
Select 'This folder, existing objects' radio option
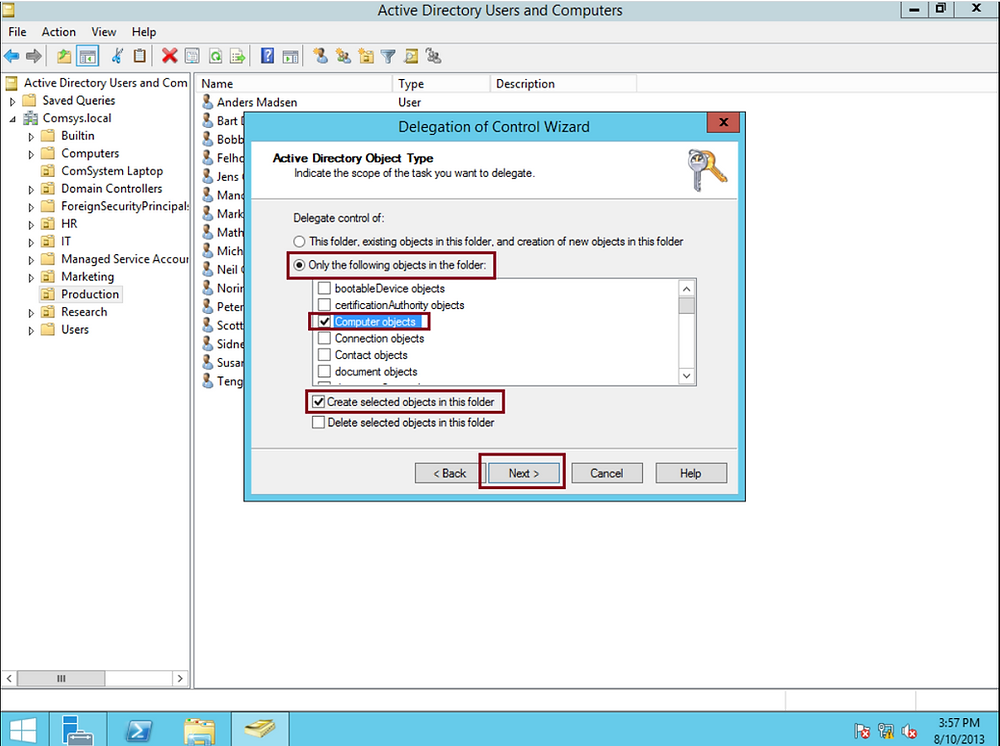299,242
